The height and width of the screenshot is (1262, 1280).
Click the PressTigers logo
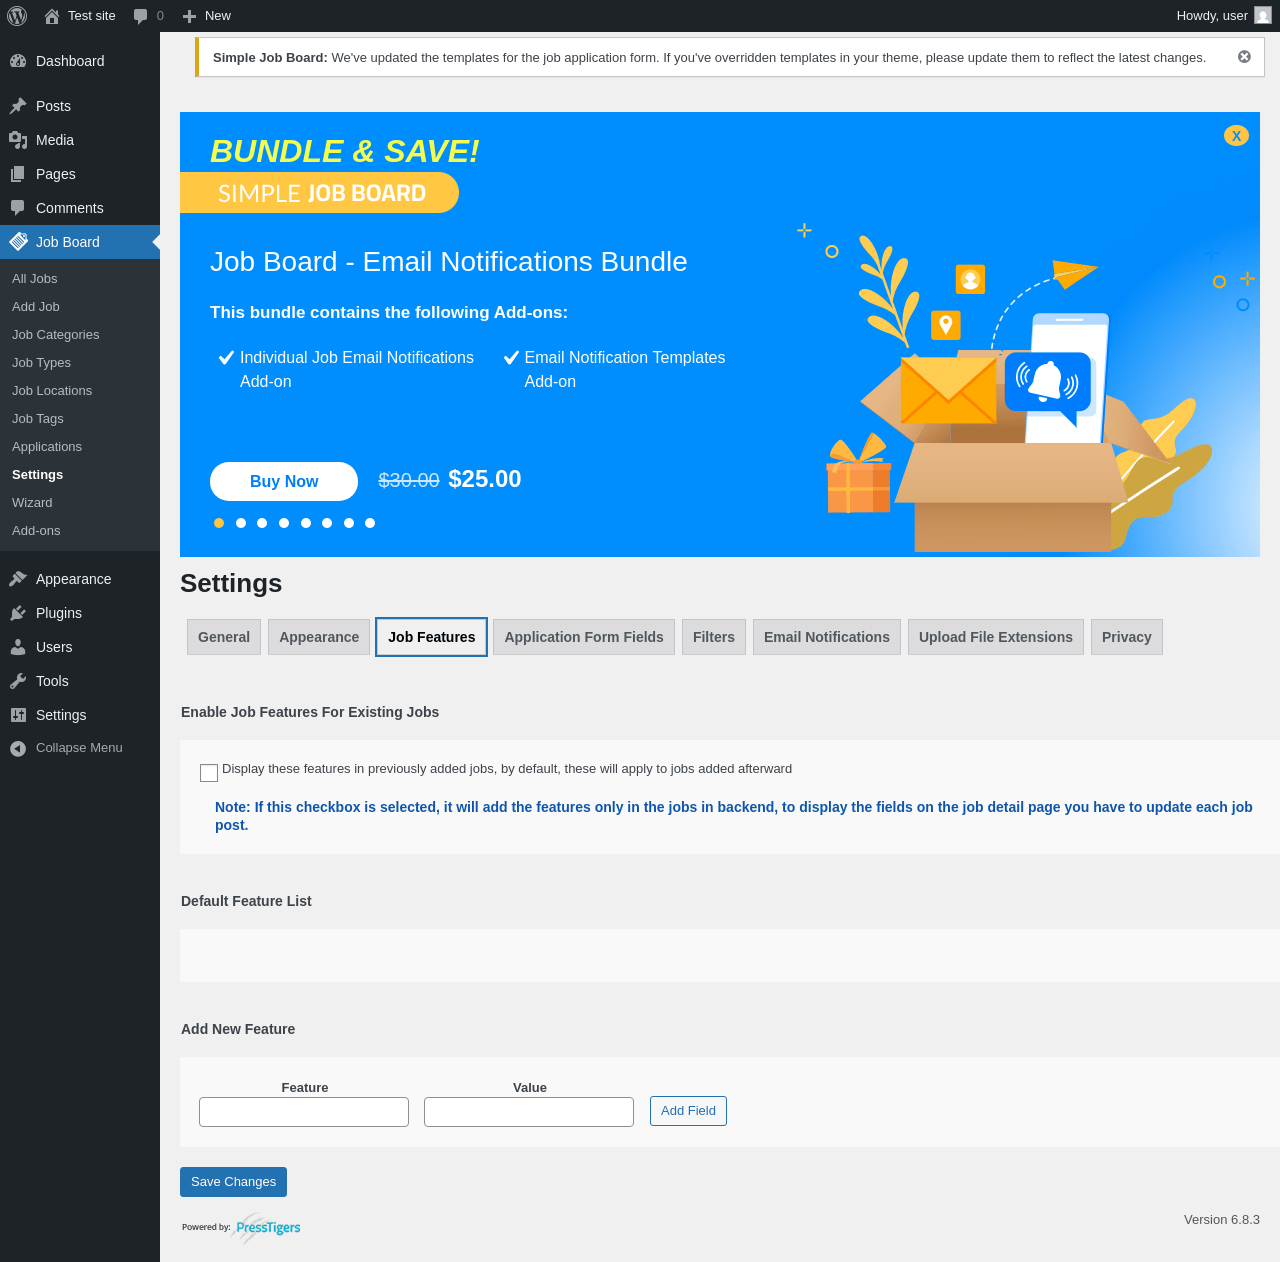pos(268,1227)
